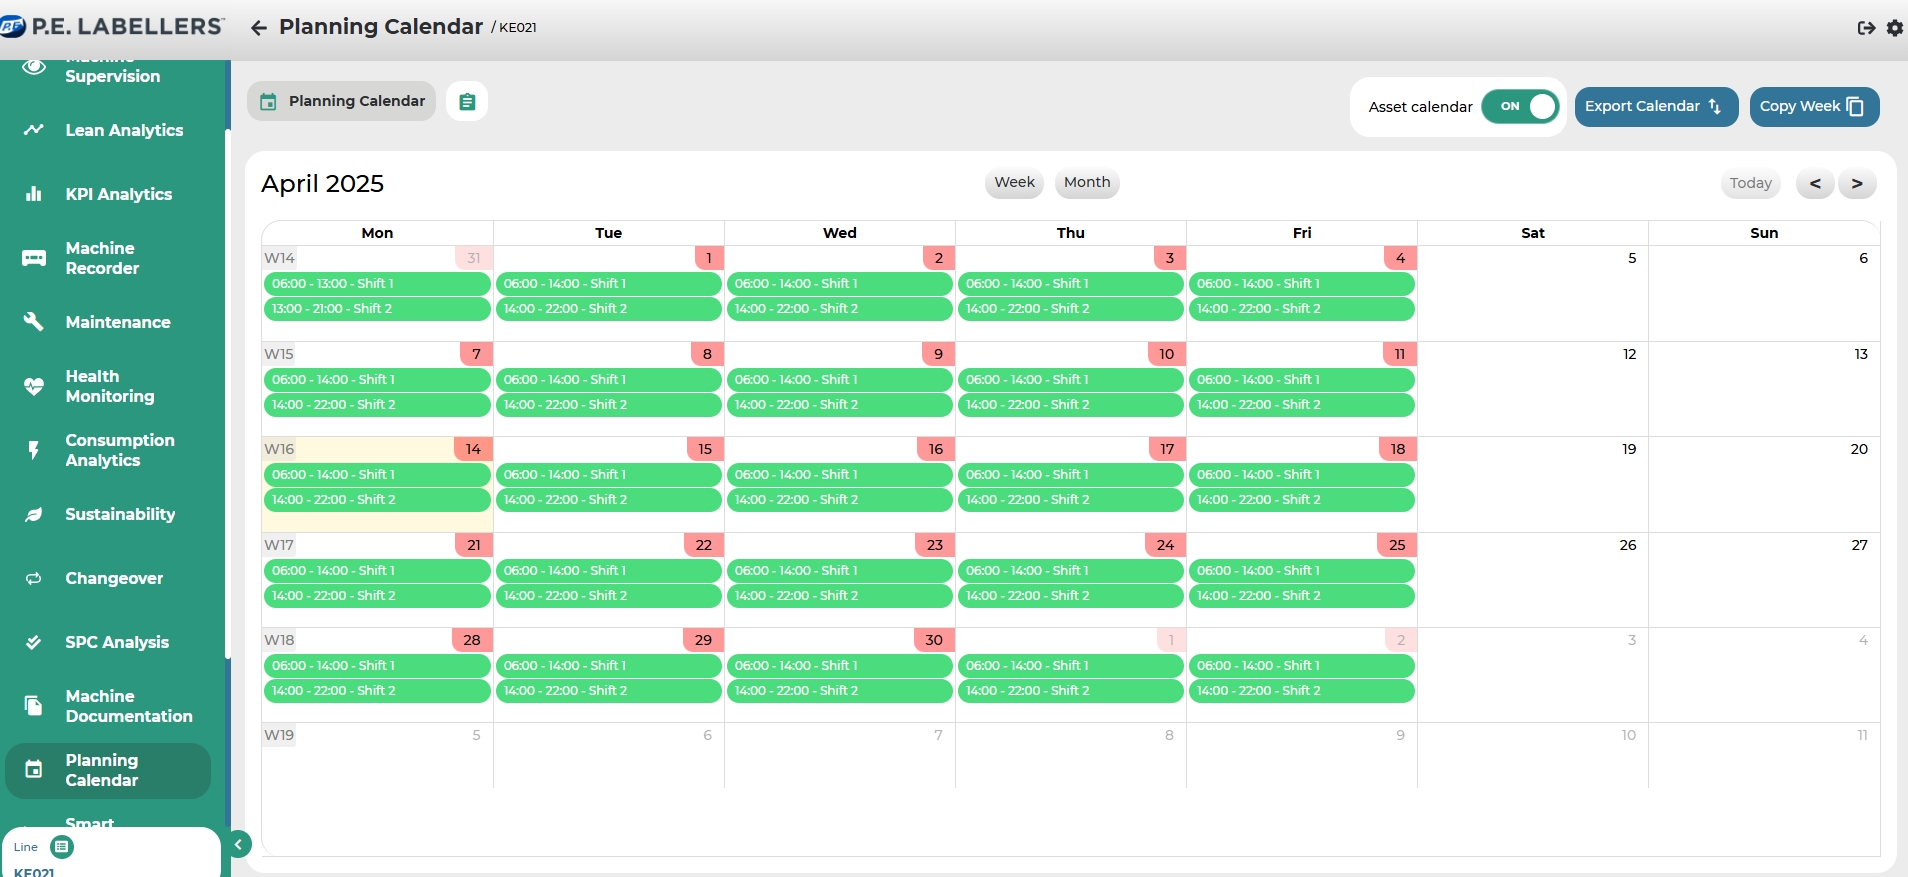Click the Maintenance wrench icon
Screen dimensions: 1908x877
click(x=34, y=322)
